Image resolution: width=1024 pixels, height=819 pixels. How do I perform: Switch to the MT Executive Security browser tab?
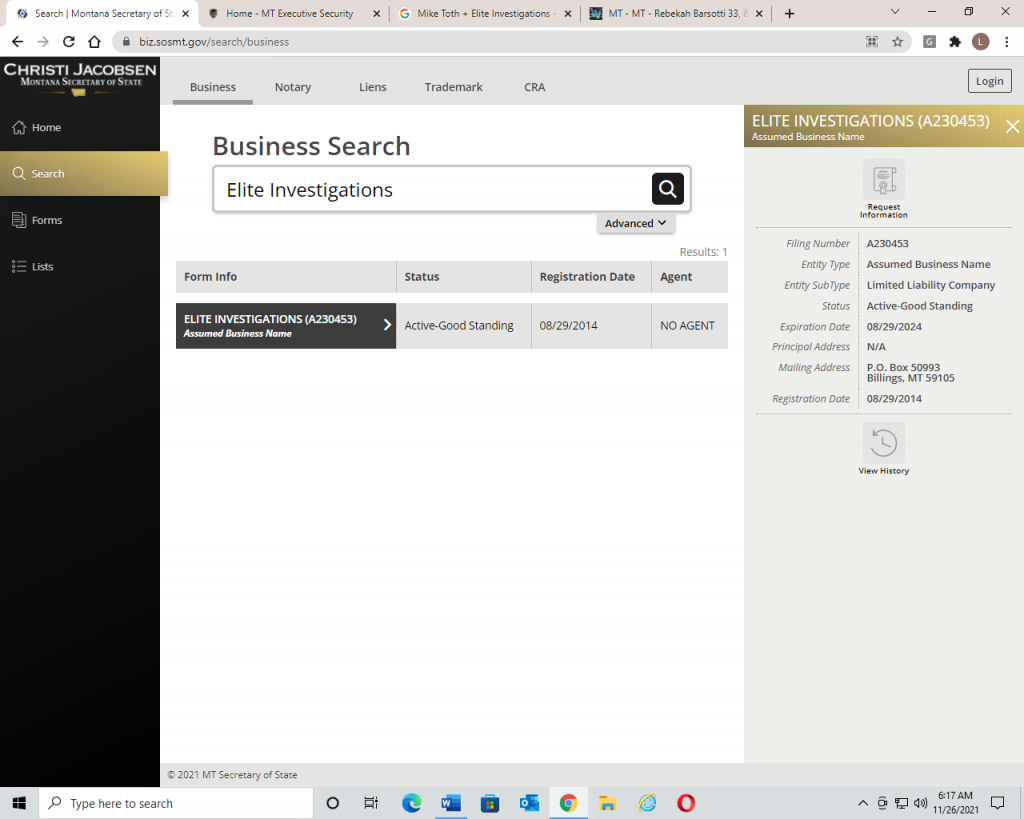tap(288, 14)
